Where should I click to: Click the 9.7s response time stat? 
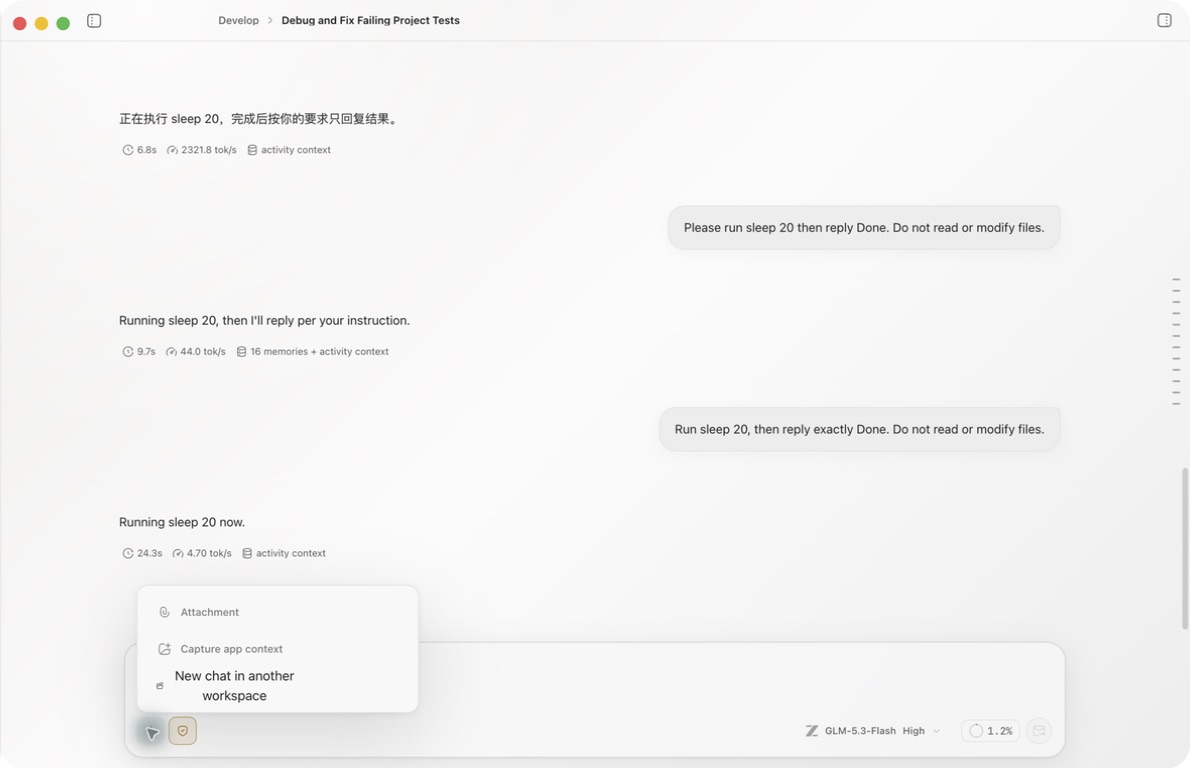click(x=139, y=352)
